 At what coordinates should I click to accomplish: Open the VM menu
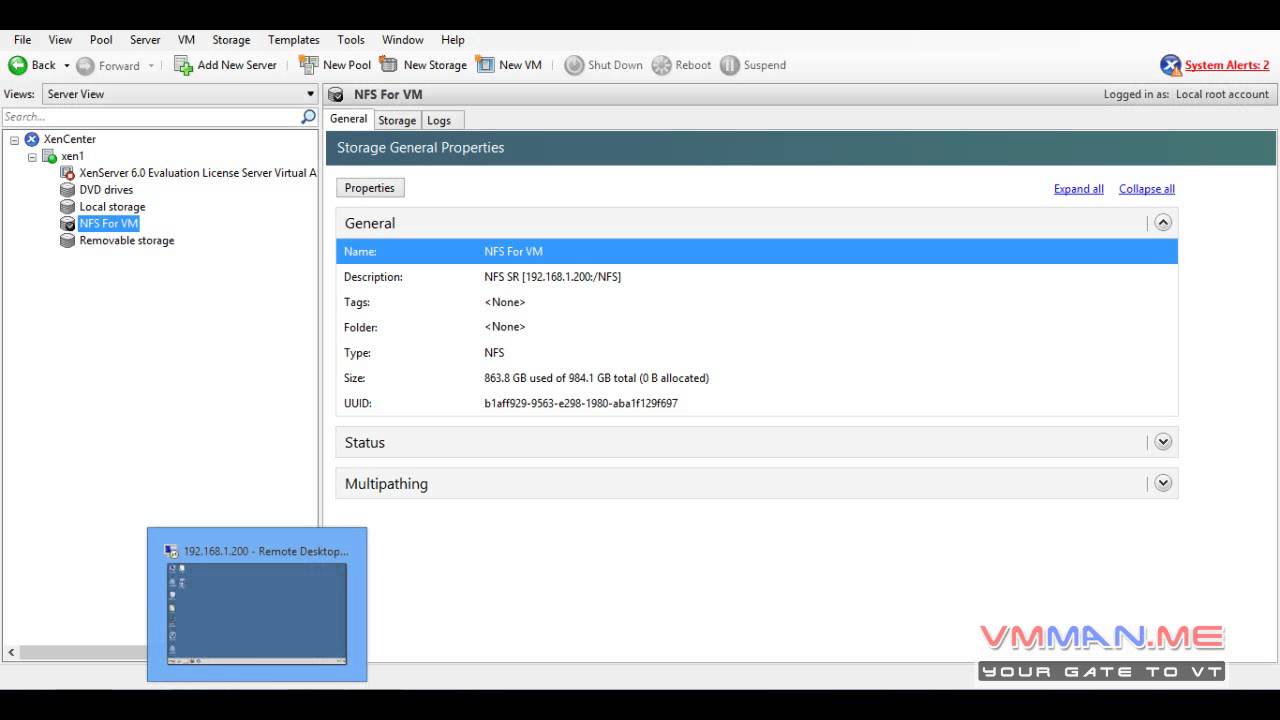coord(186,40)
